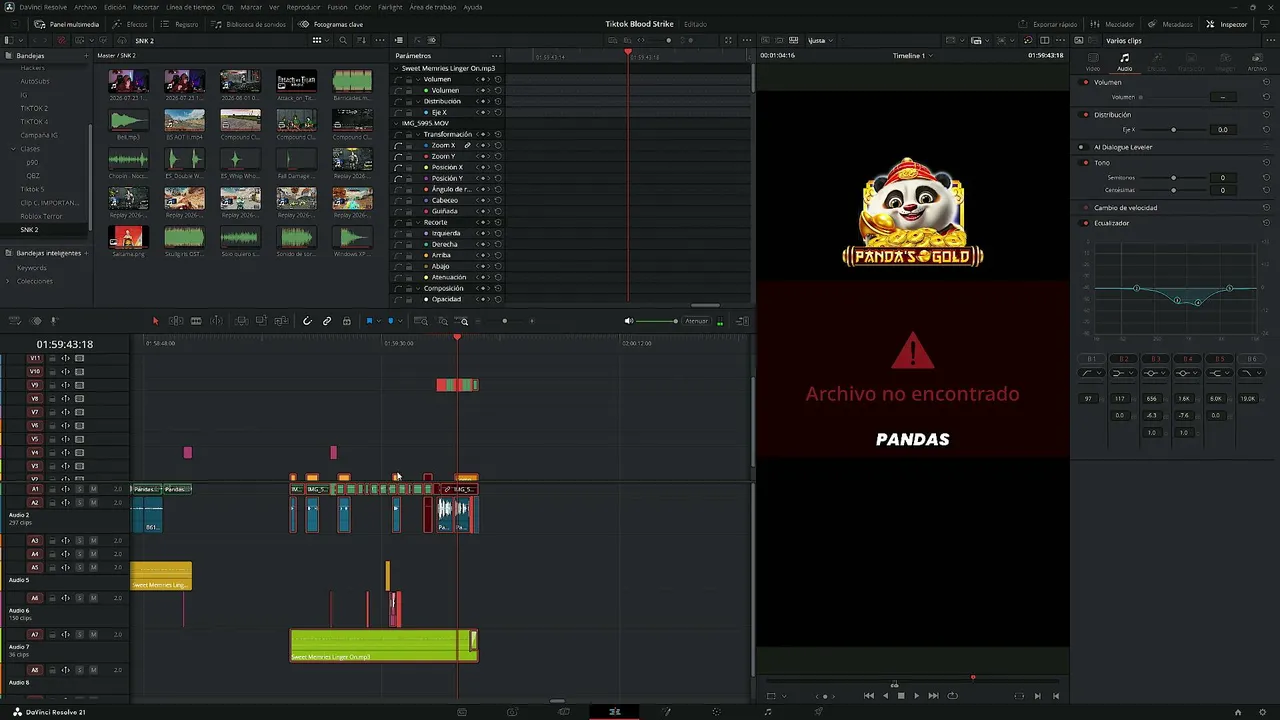The height and width of the screenshot is (720, 1280).
Task: Open the Fusion menu
Action: [x=337, y=7]
